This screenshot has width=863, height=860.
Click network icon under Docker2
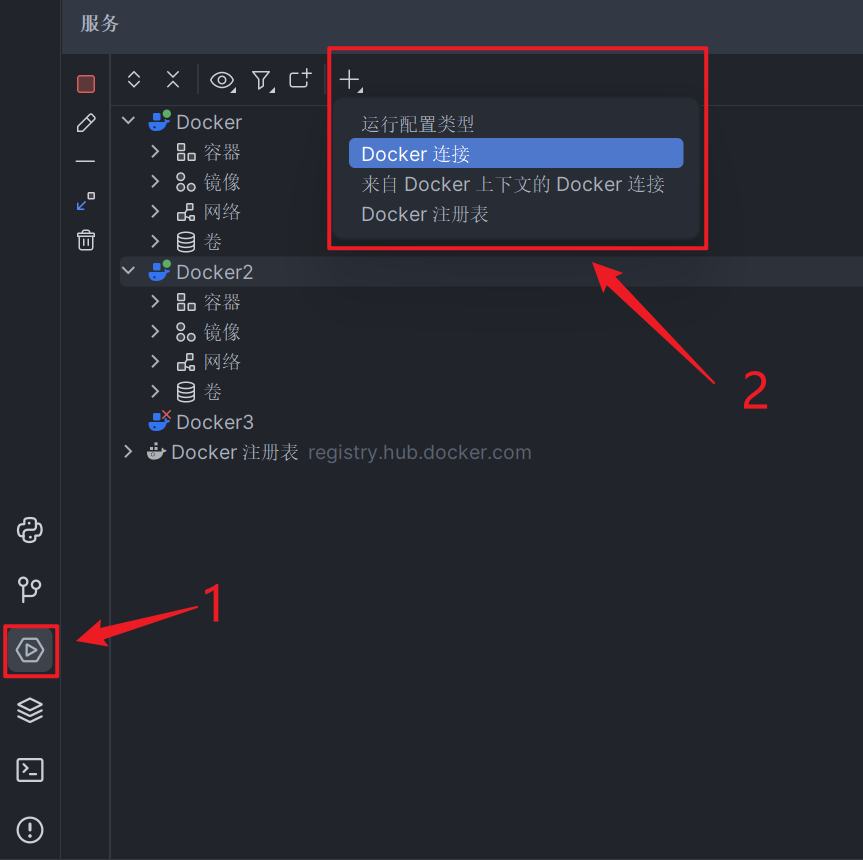[186, 362]
